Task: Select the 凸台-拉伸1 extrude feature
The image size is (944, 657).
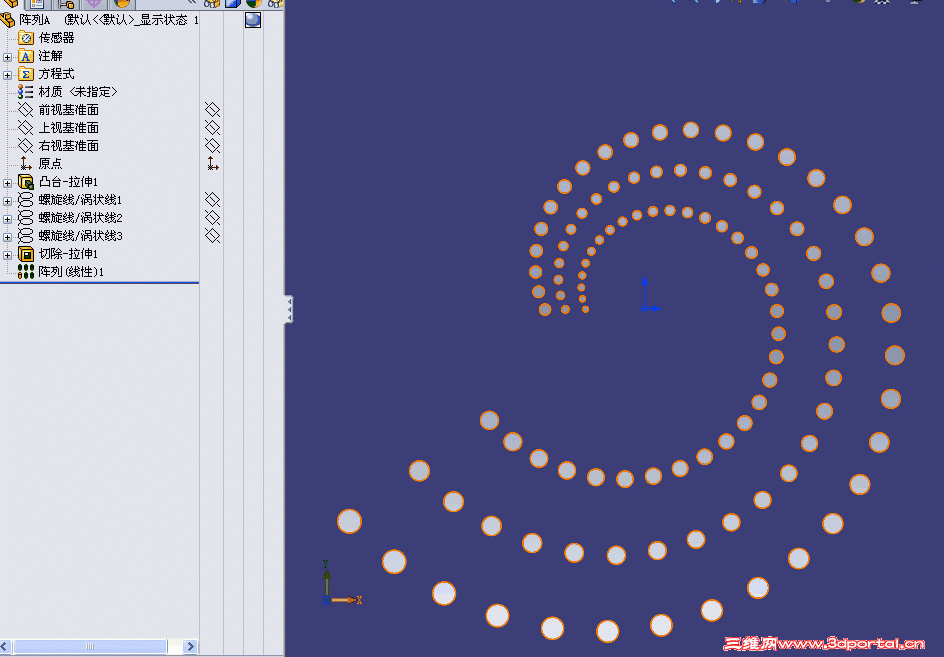Action: point(58,182)
